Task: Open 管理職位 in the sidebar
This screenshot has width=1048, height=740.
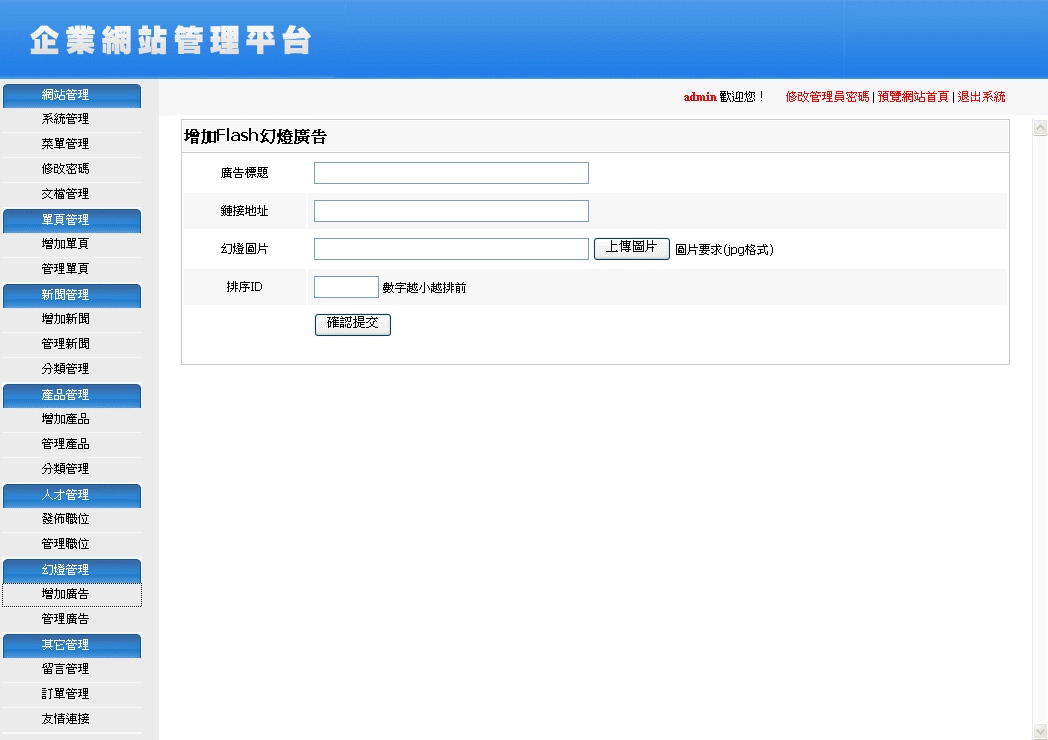Action: tap(65, 544)
